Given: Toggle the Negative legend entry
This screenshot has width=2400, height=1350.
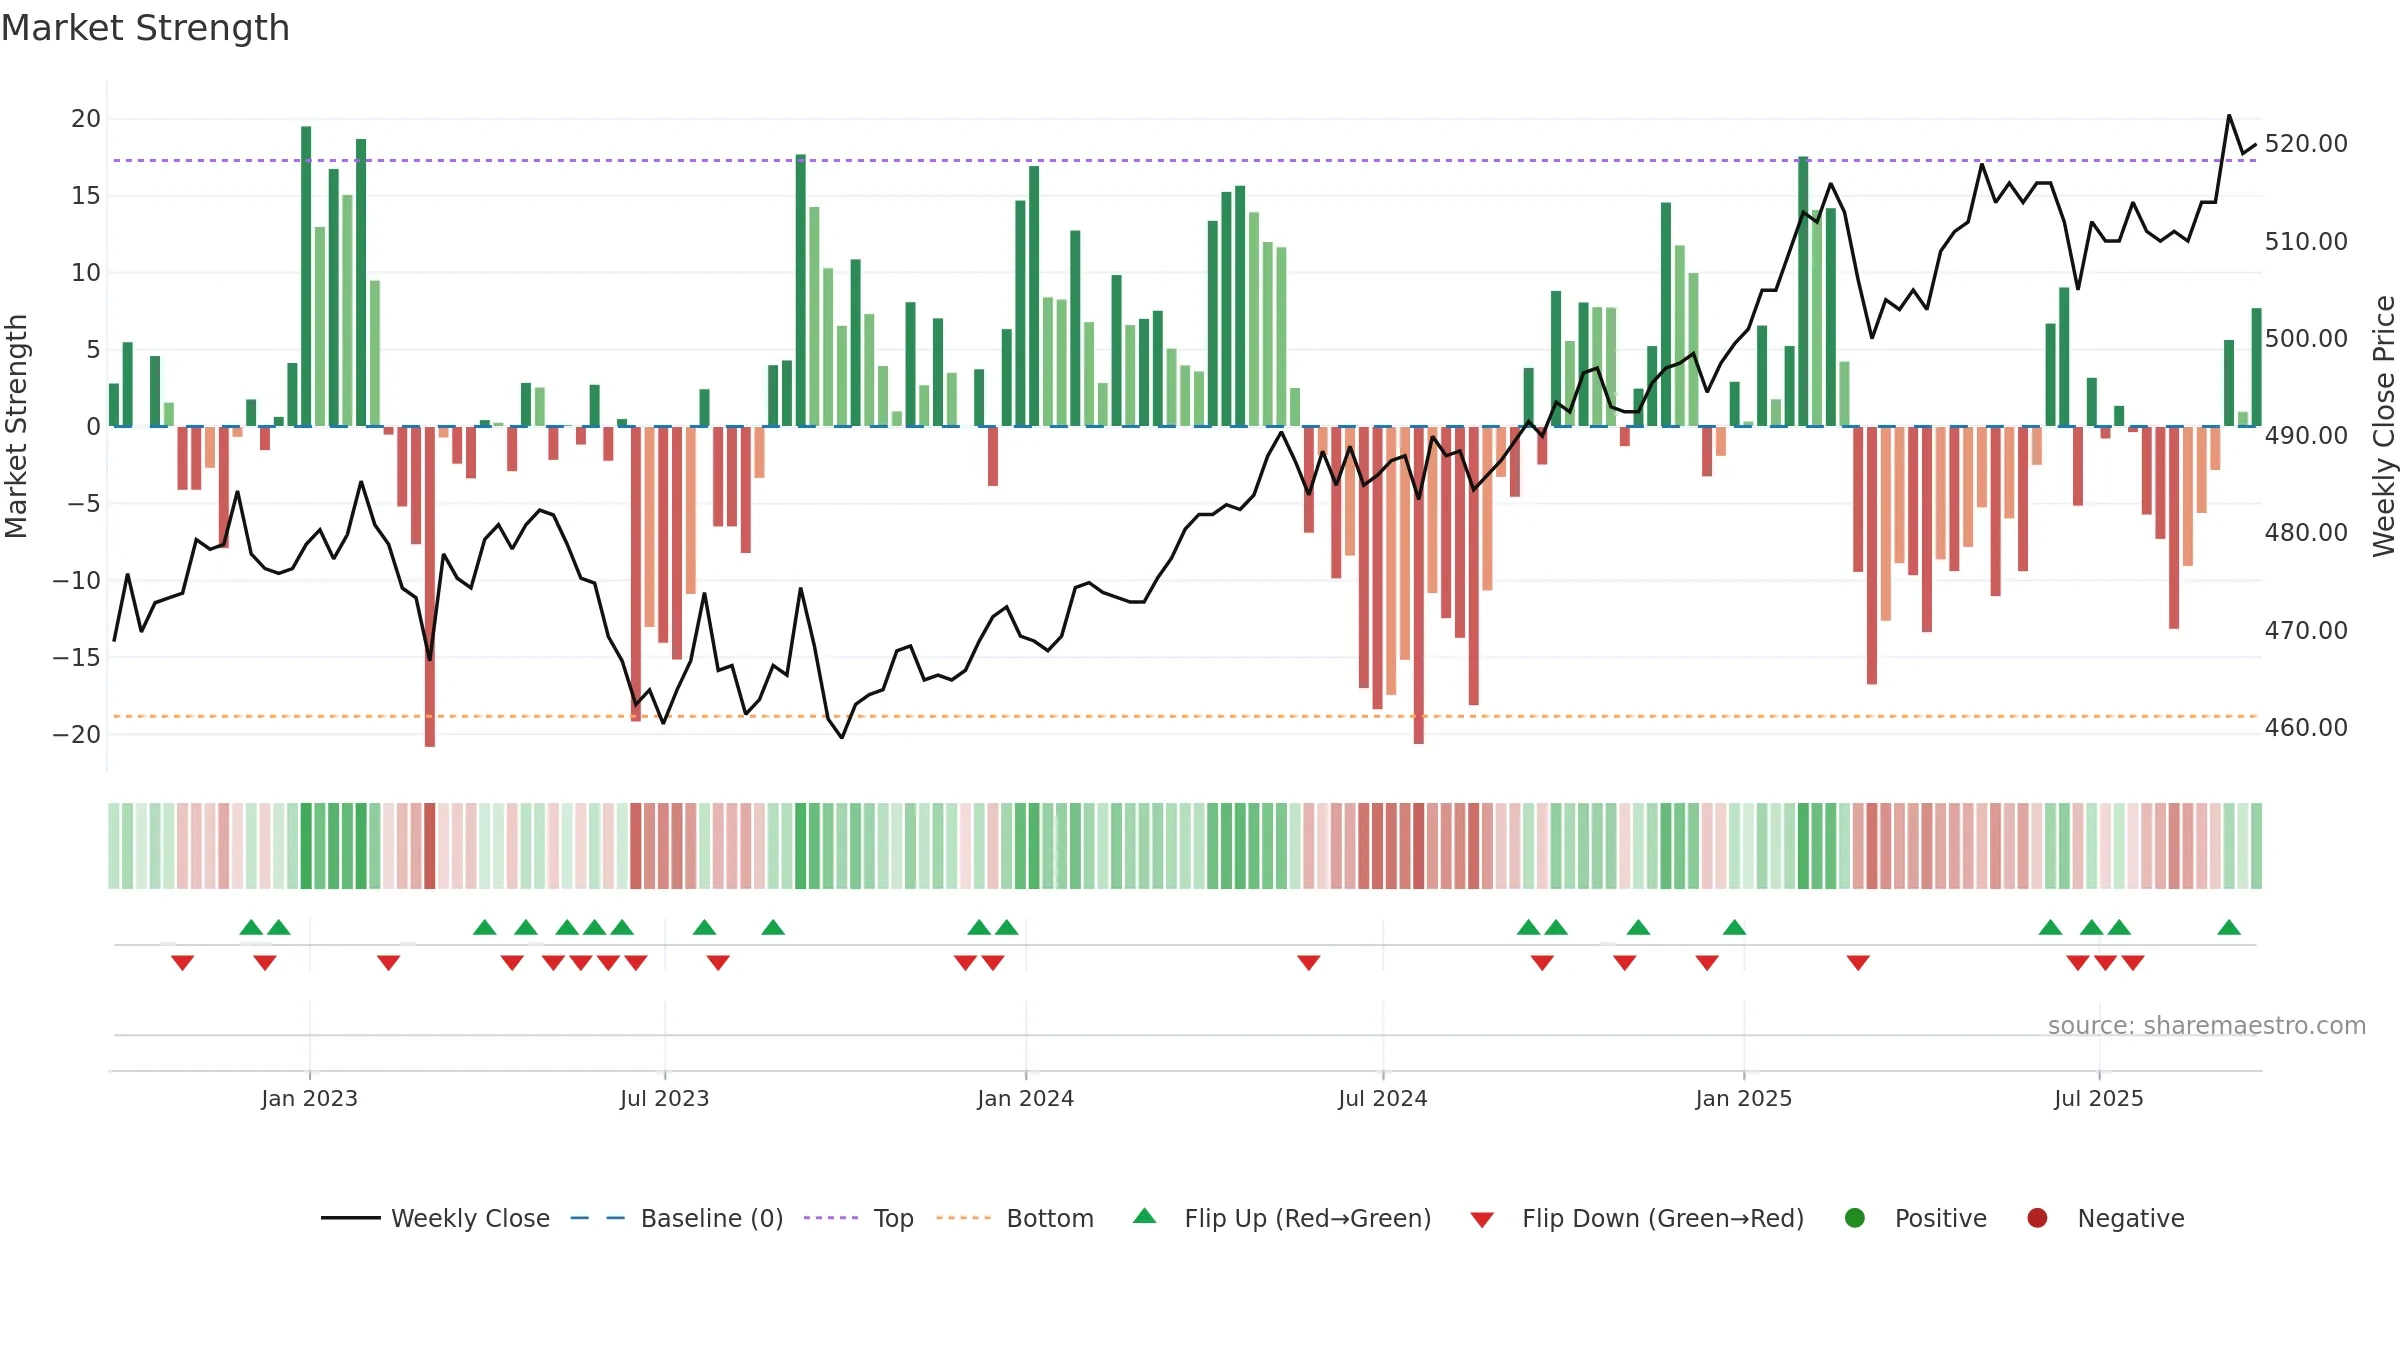Looking at the screenshot, I should click(2105, 1218).
